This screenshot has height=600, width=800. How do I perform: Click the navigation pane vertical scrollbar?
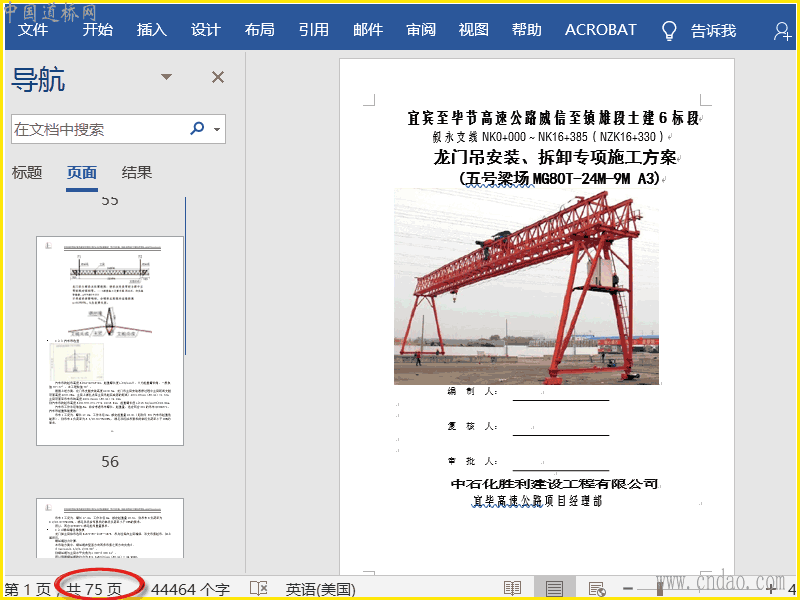pyautogui.click(x=186, y=276)
